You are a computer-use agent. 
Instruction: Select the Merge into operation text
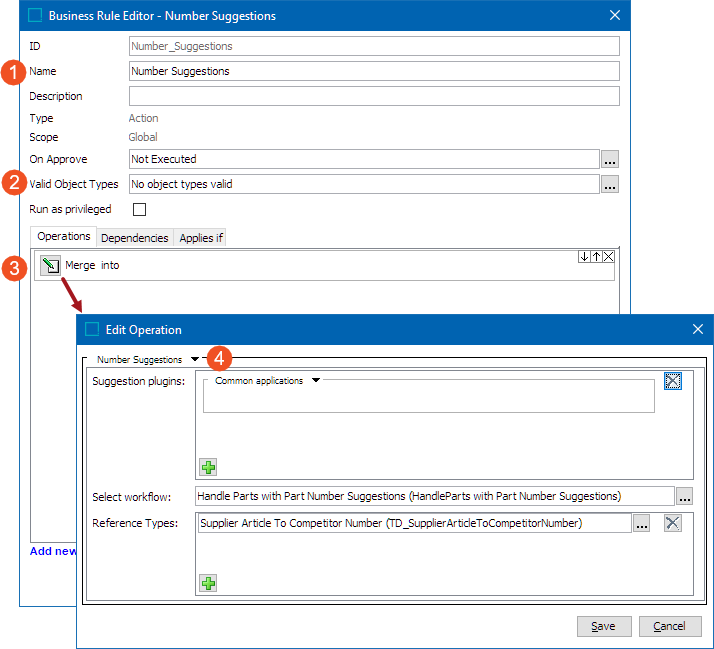coord(92,265)
